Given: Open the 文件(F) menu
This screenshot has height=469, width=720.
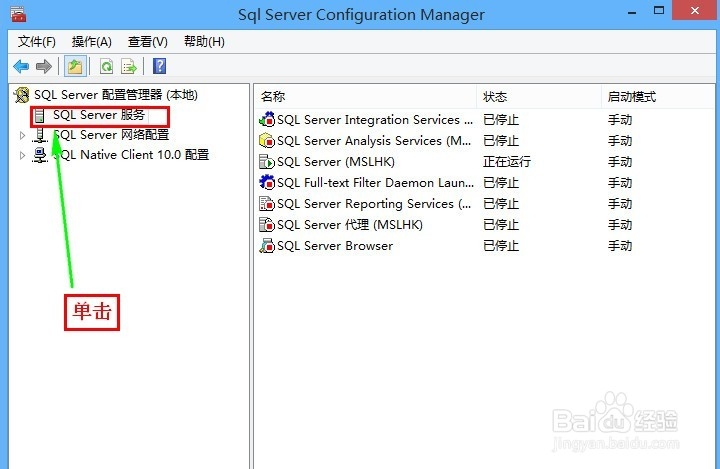Looking at the screenshot, I should (x=37, y=42).
